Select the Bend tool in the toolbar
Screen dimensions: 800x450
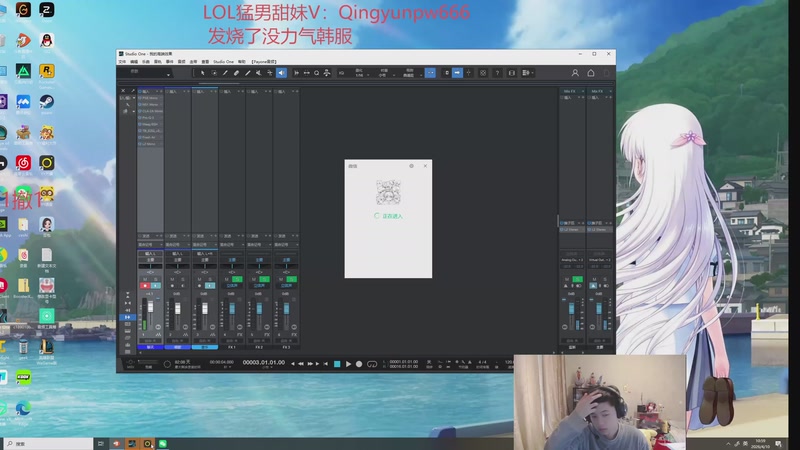click(x=270, y=73)
